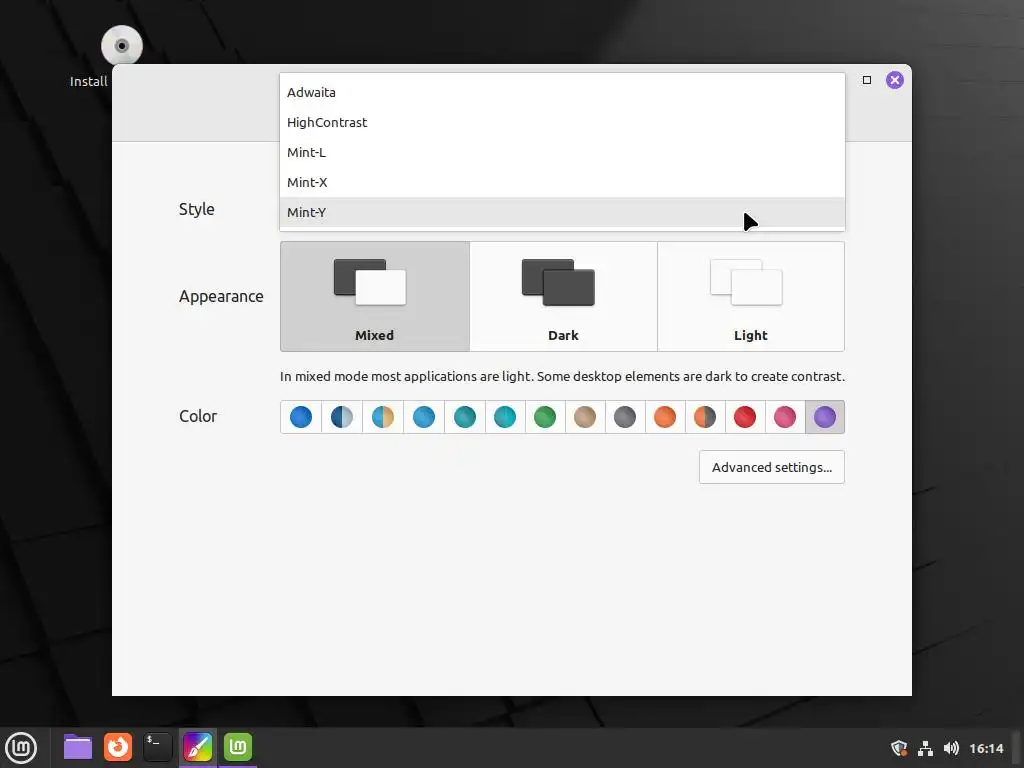The image size is (1024, 768).
Task: Choose the sand beige accent color
Action: coord(584,417)
